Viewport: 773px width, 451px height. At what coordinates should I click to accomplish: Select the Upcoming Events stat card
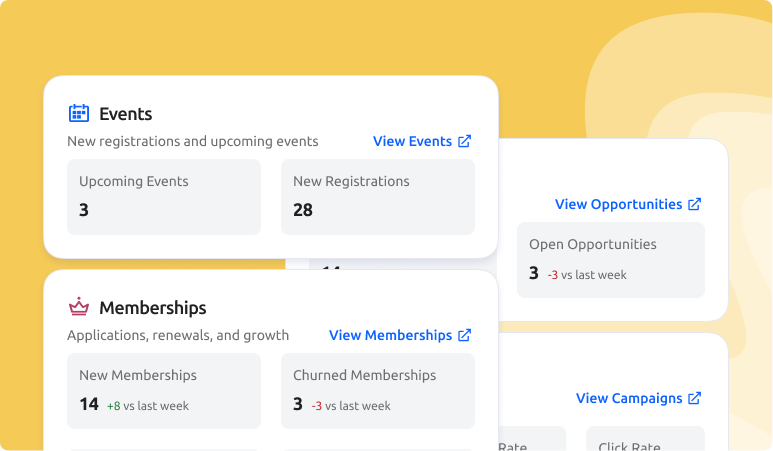pos(164,197)
